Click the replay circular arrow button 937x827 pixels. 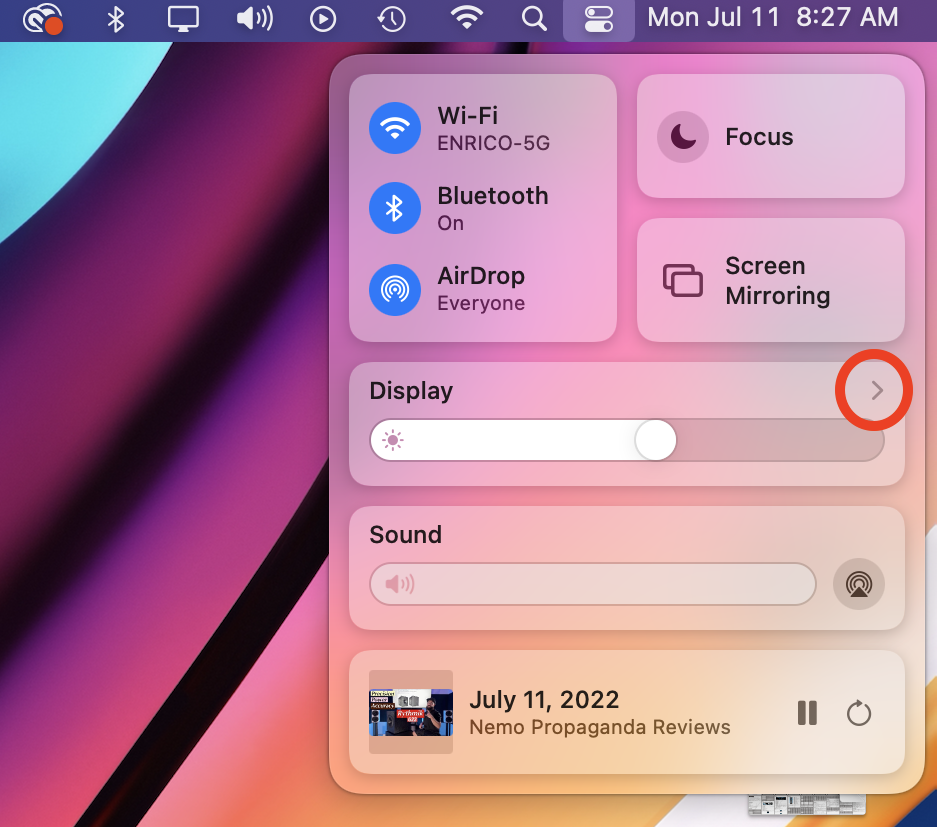859,713
